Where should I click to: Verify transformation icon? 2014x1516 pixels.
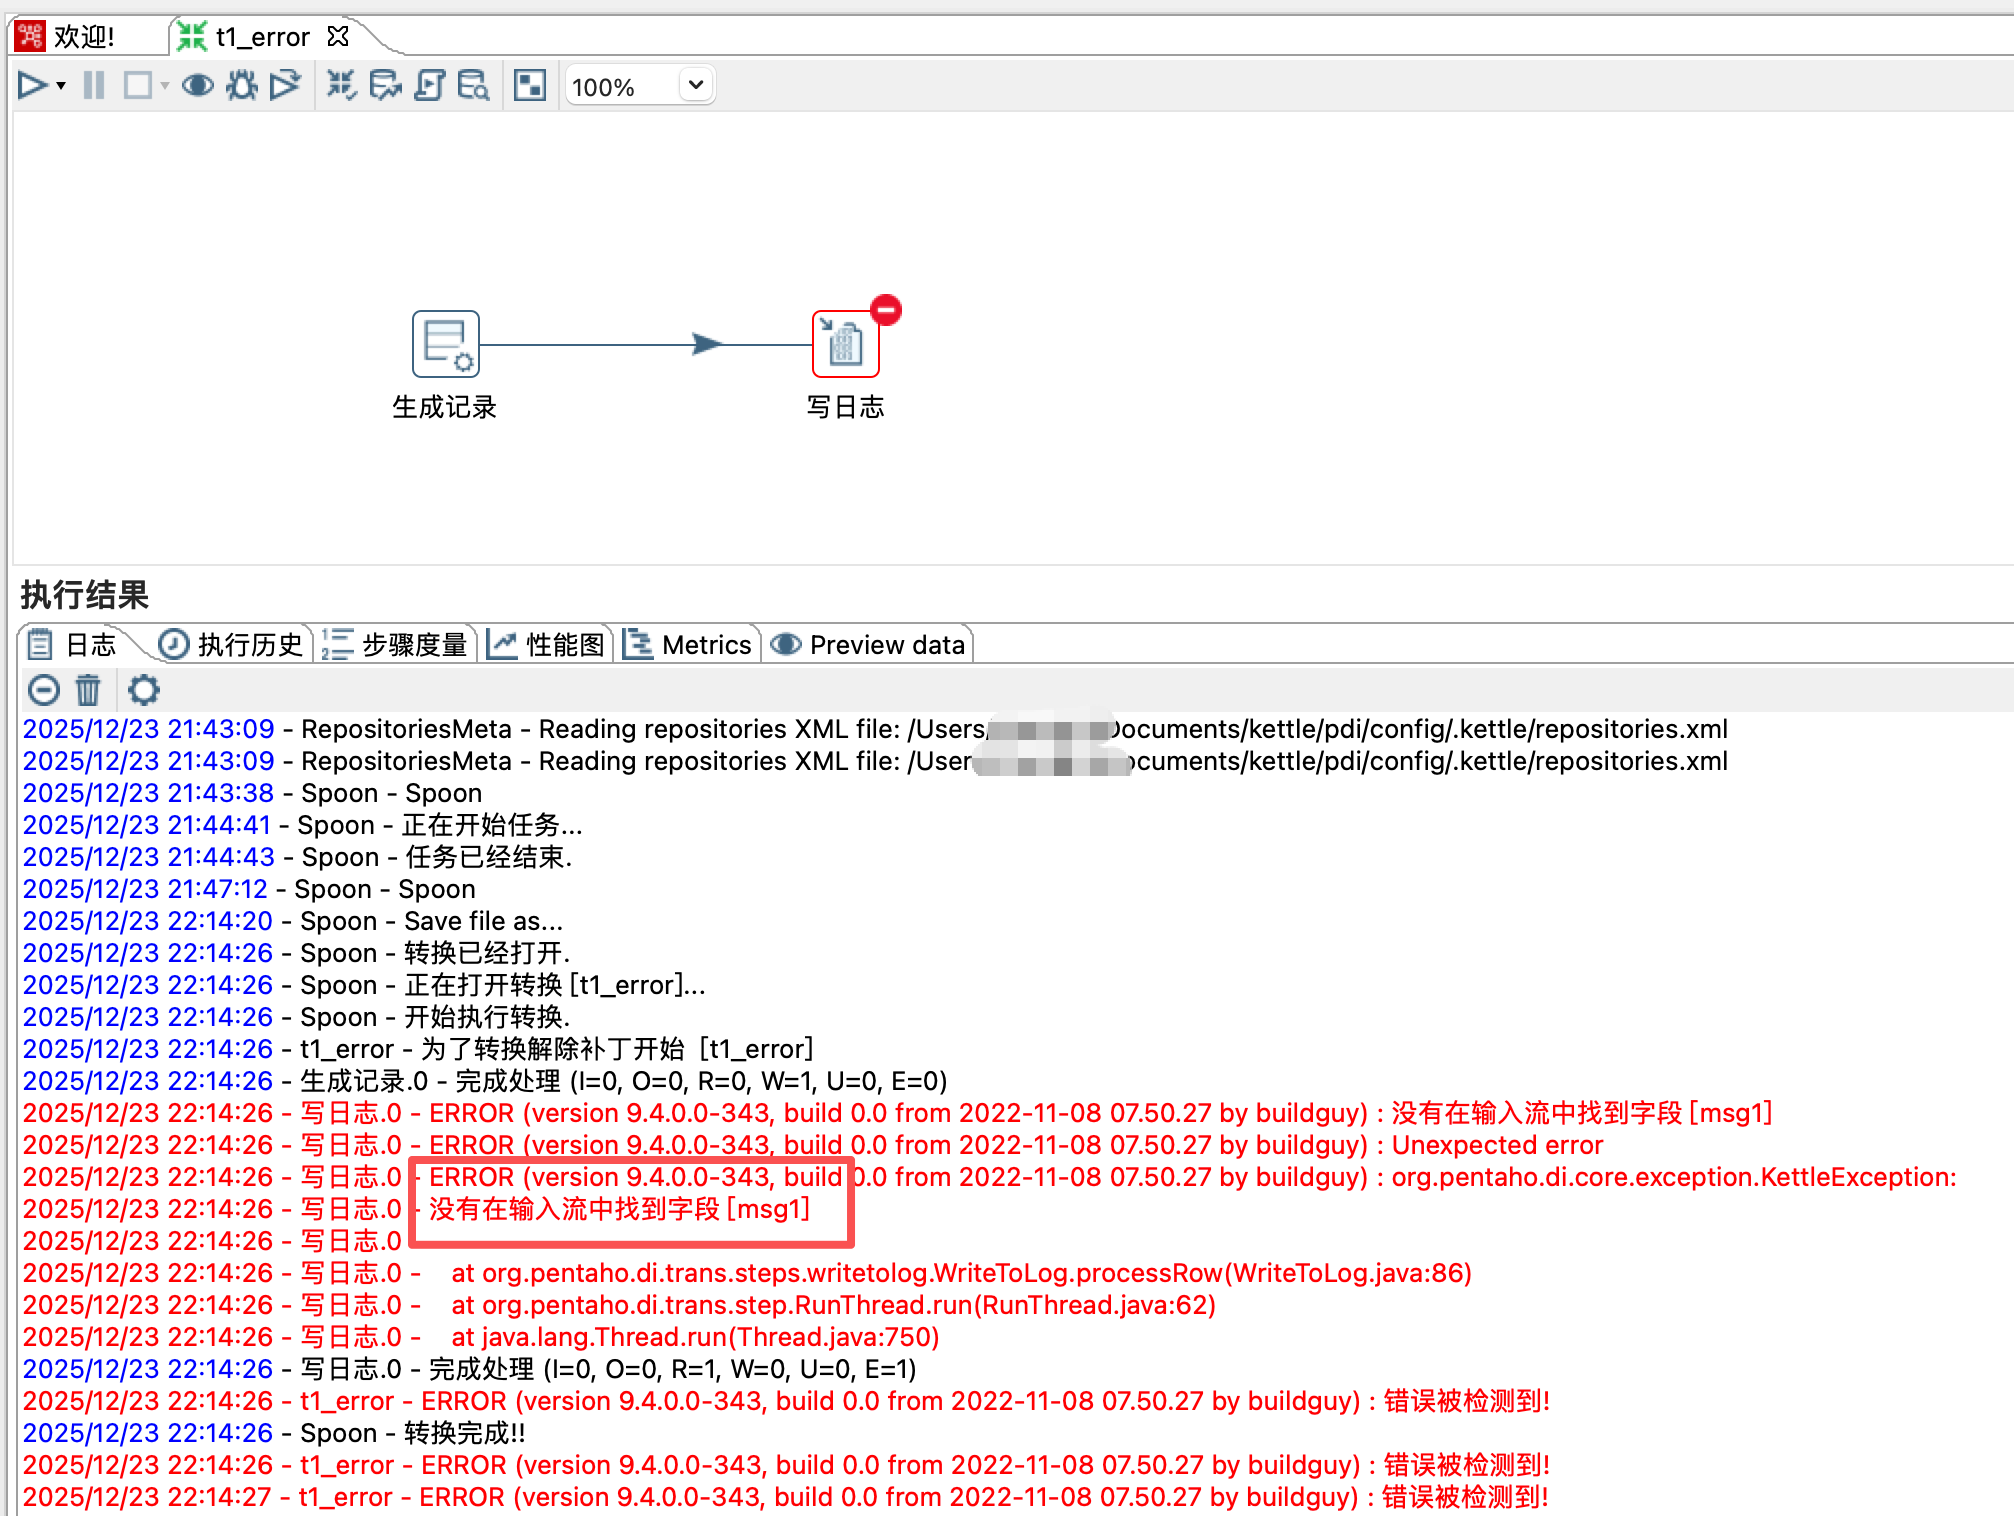pos(341,86)
